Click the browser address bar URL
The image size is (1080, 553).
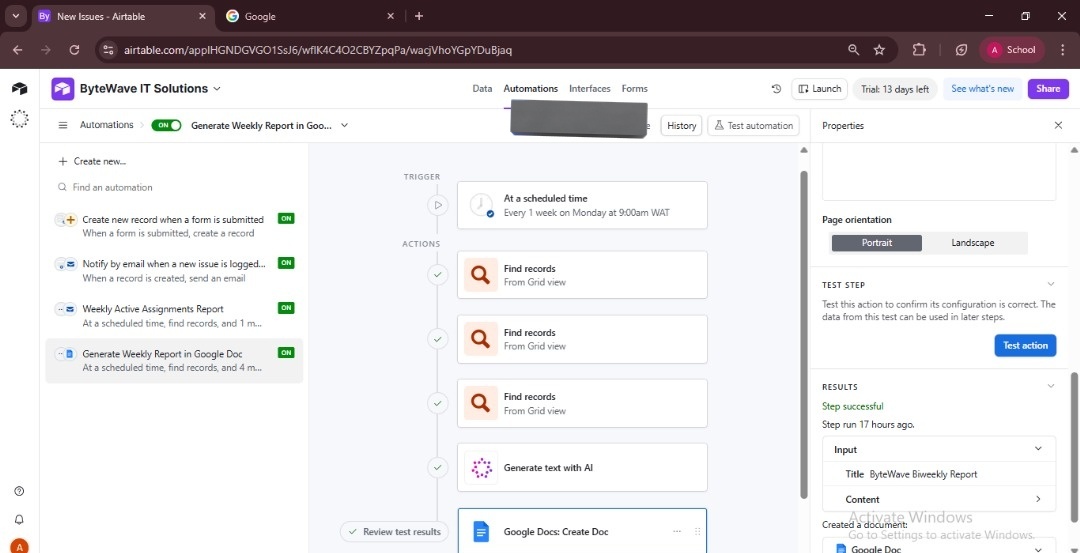pyautogui.click(x=318, y=50)
